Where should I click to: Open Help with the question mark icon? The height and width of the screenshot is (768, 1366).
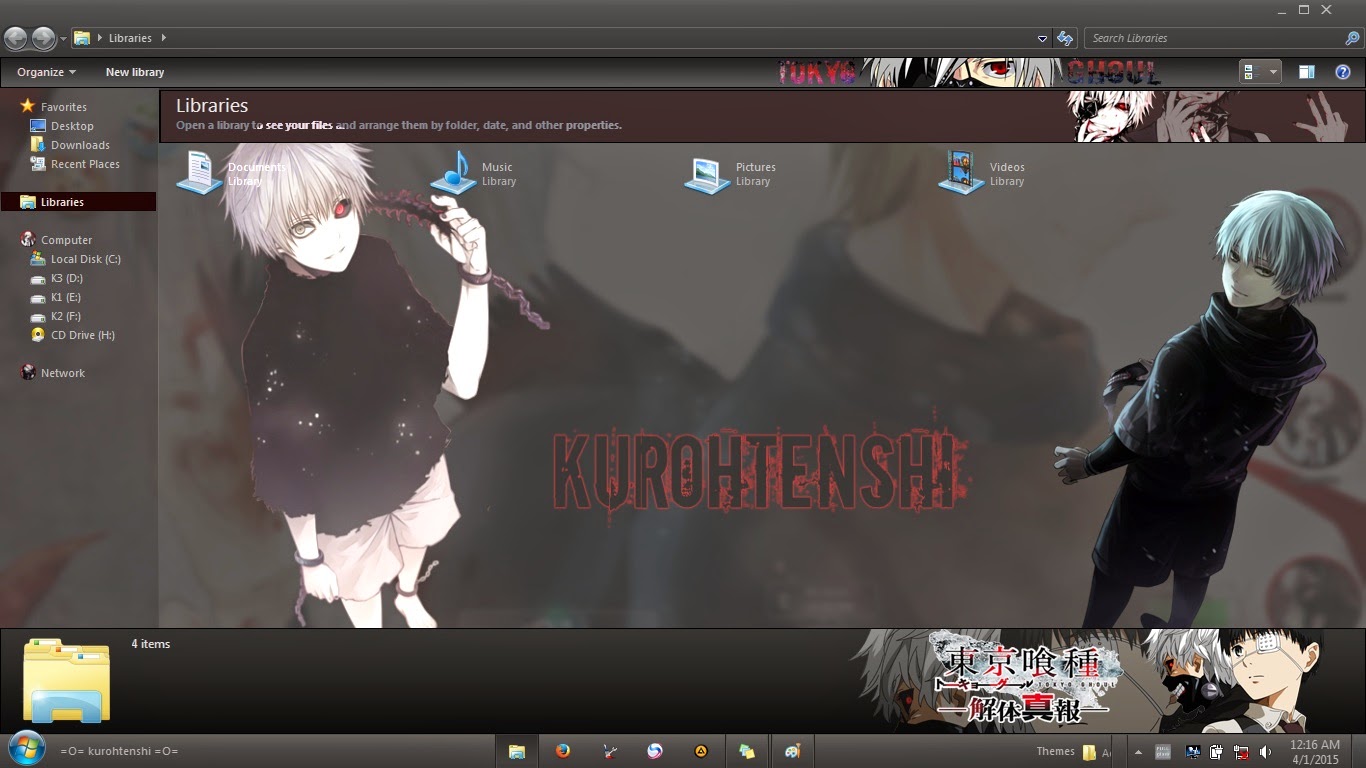(1343, 72)
